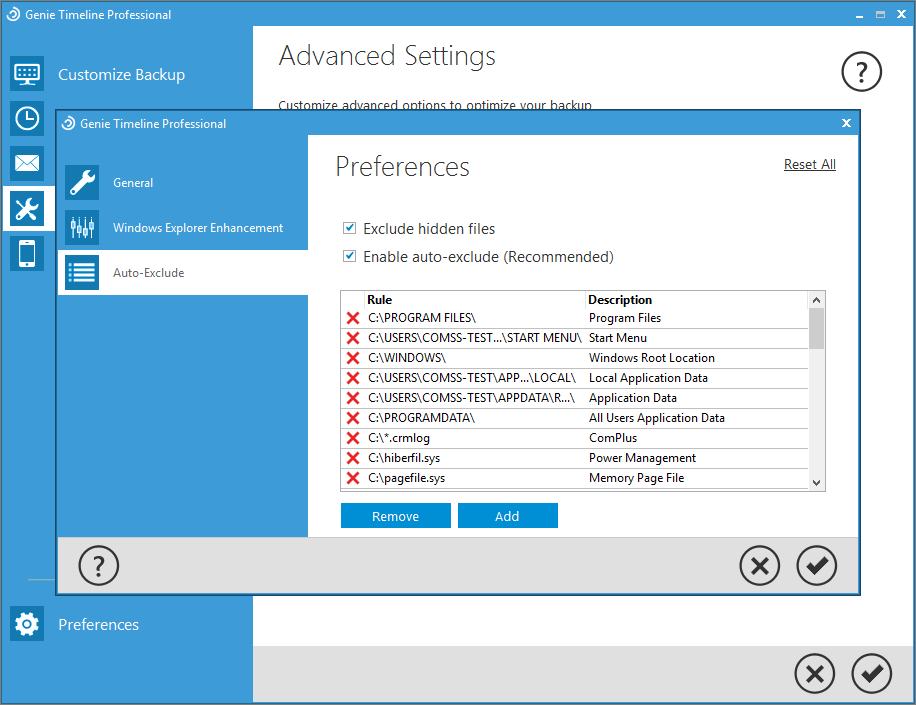Screen dimensions: 916x705
Task: Delete the C:\WINDOWS\ rule using red X
Action: pos(353,358)
